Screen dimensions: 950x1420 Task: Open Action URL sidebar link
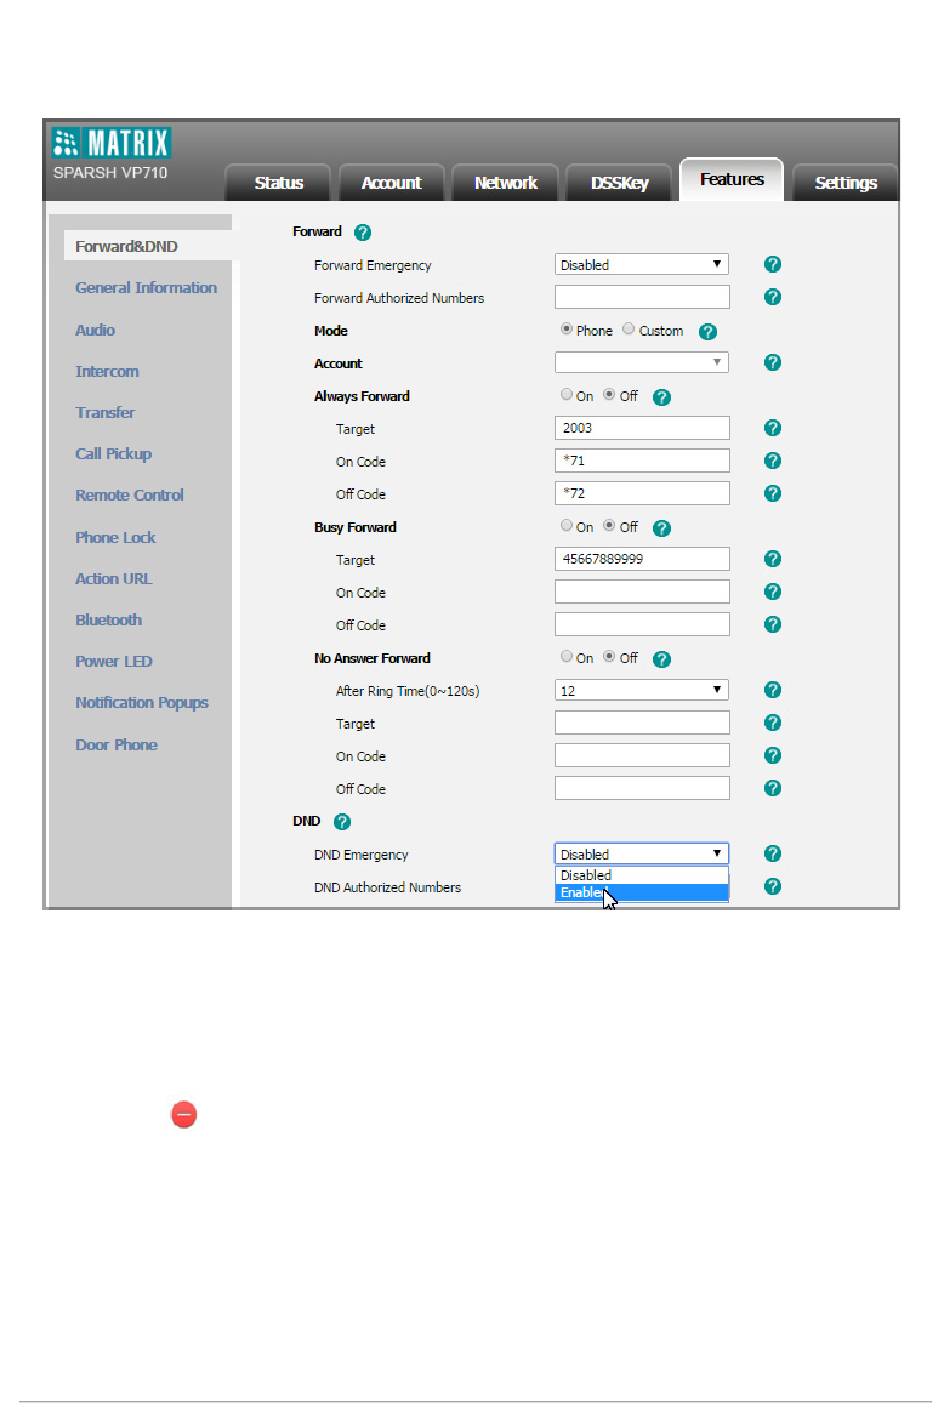114,579
